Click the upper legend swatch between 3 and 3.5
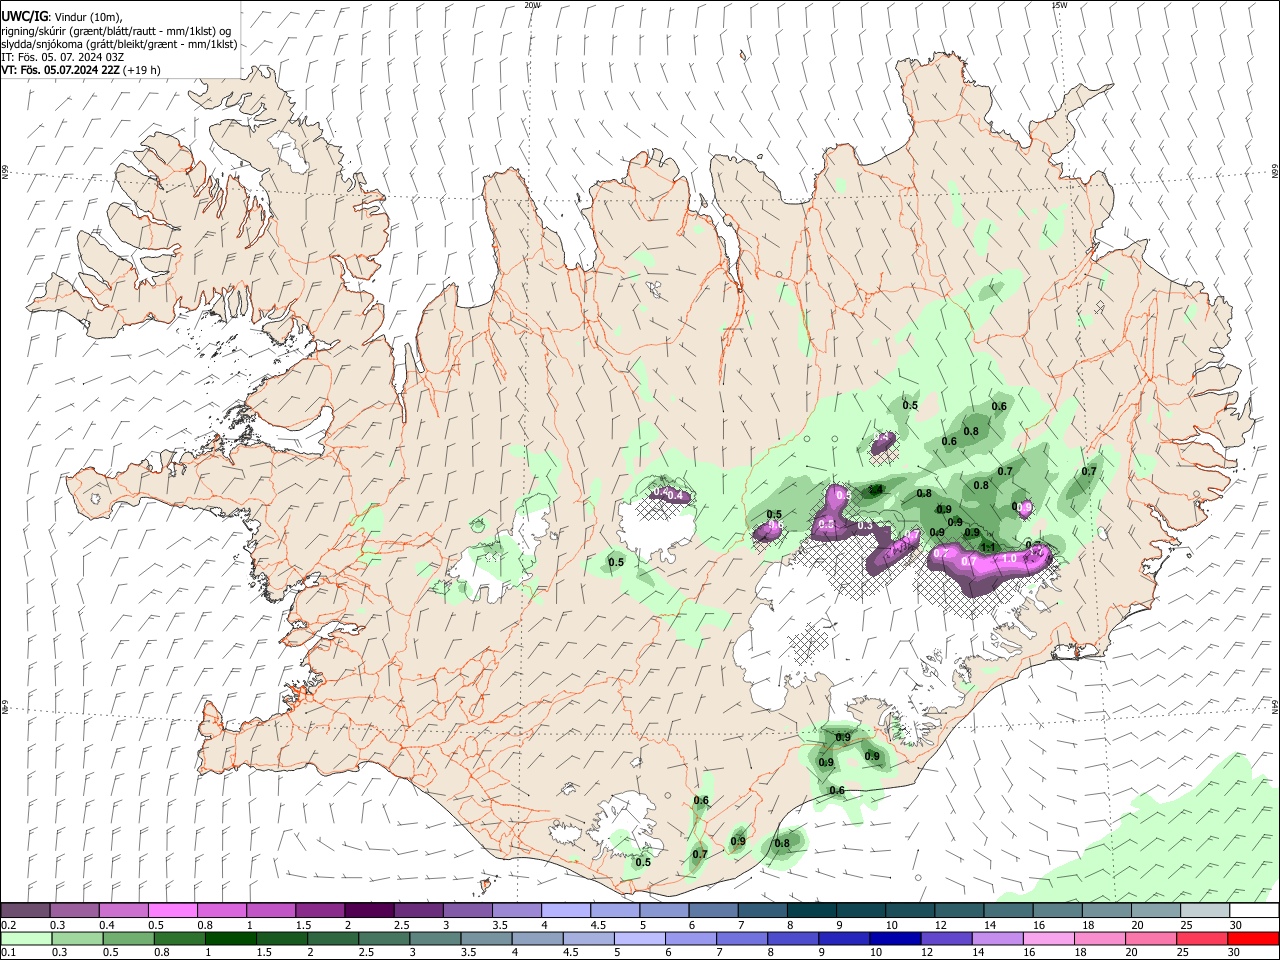Viewport: 1280px width, 960px height. pyautogui.click(x=467, y=911)
